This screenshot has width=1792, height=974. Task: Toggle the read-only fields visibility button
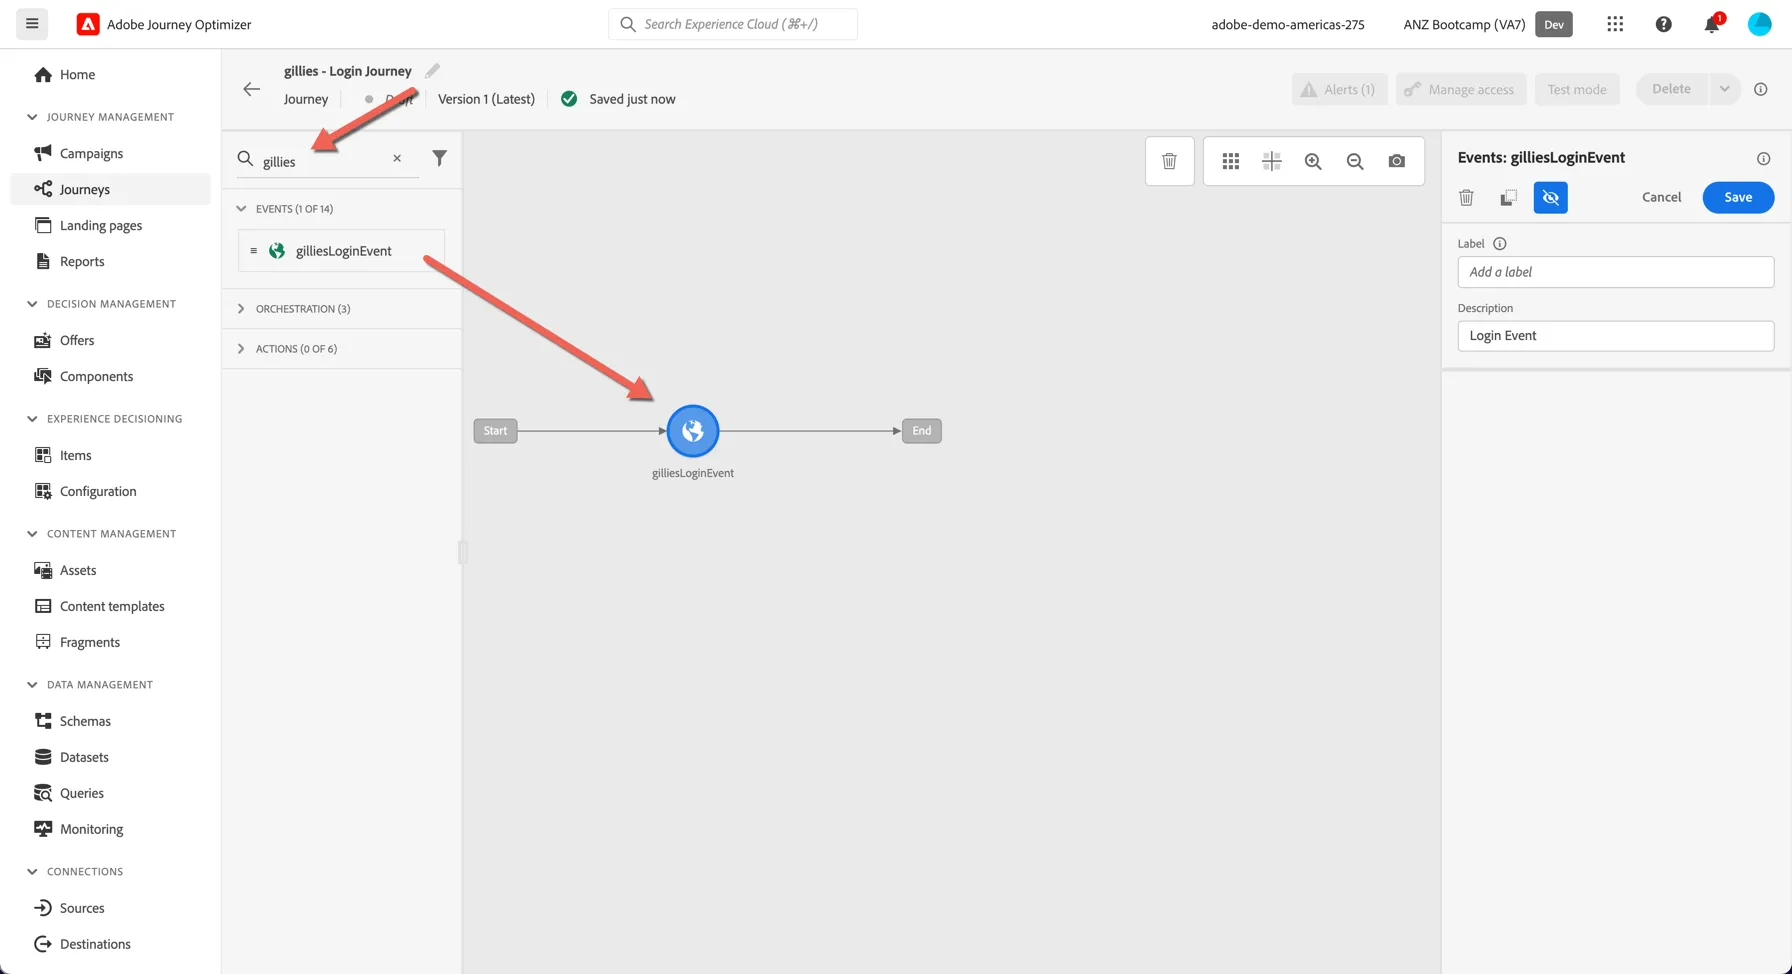pyautogui.click(x=1551, y=197)
